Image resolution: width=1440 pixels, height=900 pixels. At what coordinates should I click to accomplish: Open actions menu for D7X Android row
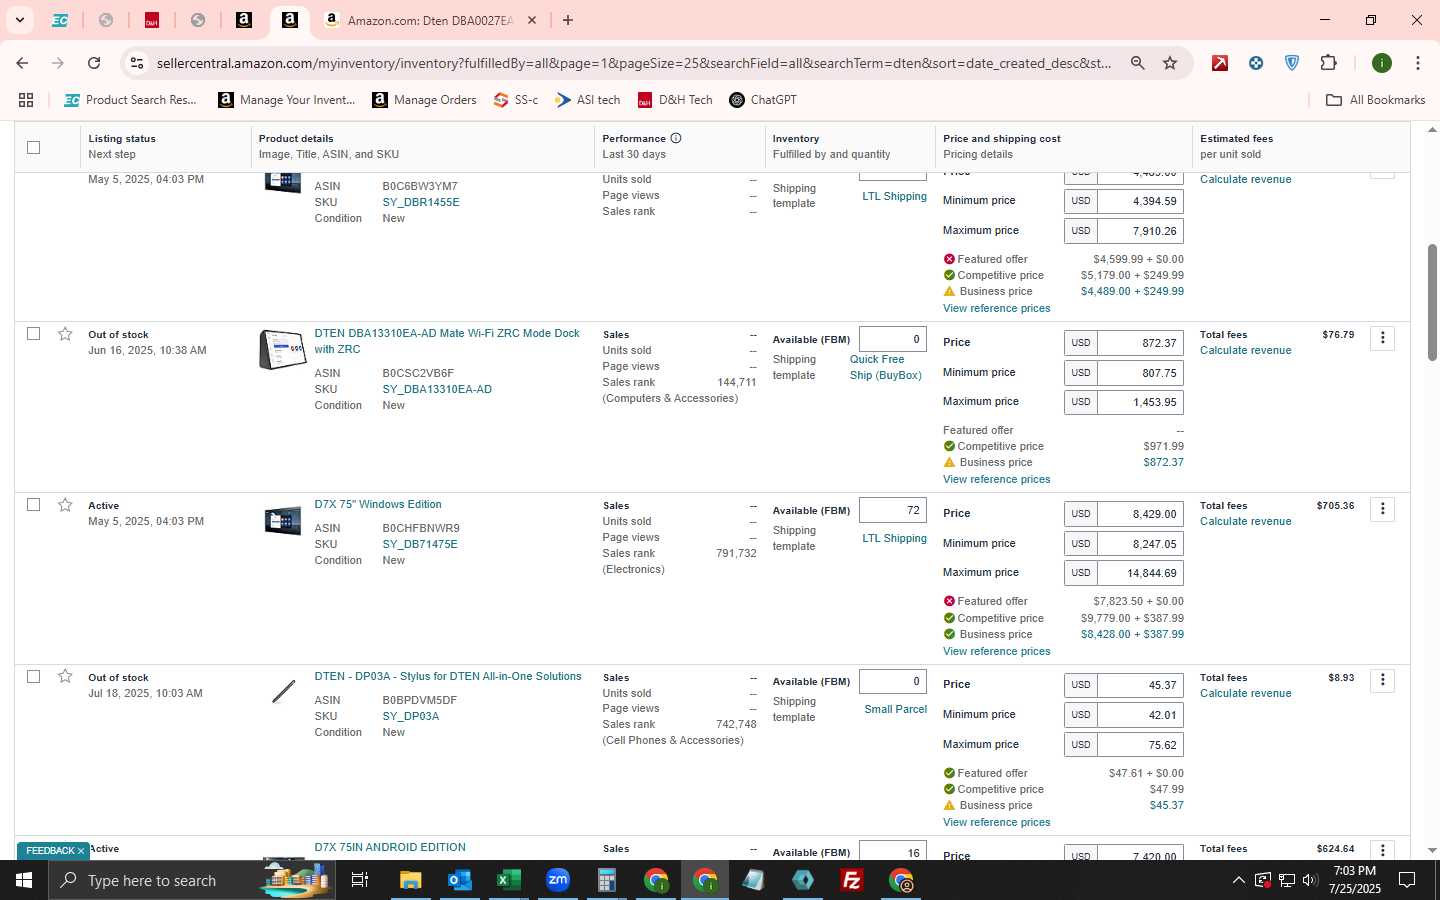coord(1383,850)
